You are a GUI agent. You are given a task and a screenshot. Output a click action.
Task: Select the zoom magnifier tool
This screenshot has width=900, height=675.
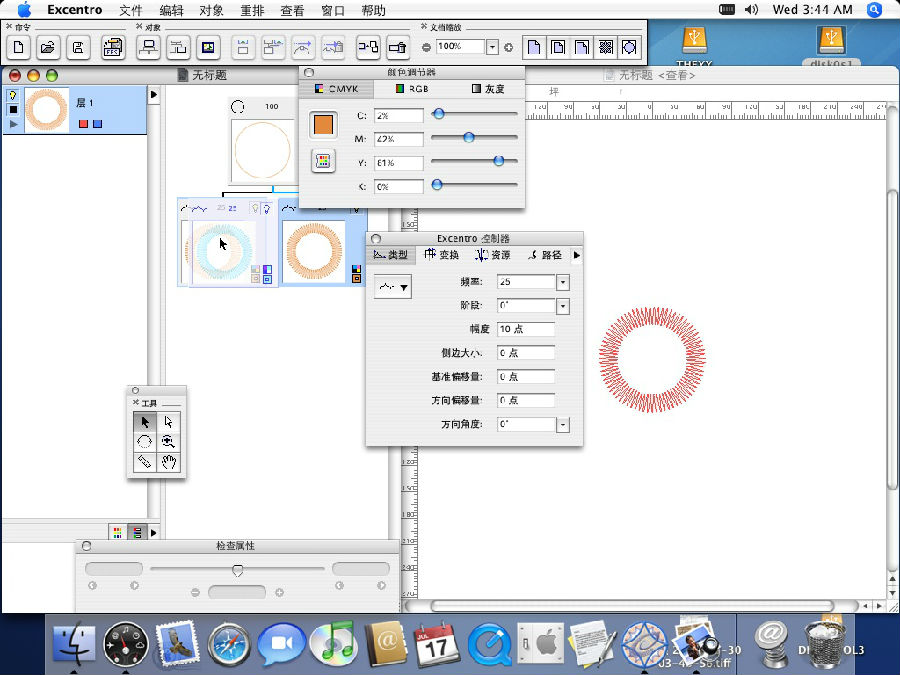tap(169, 441)
